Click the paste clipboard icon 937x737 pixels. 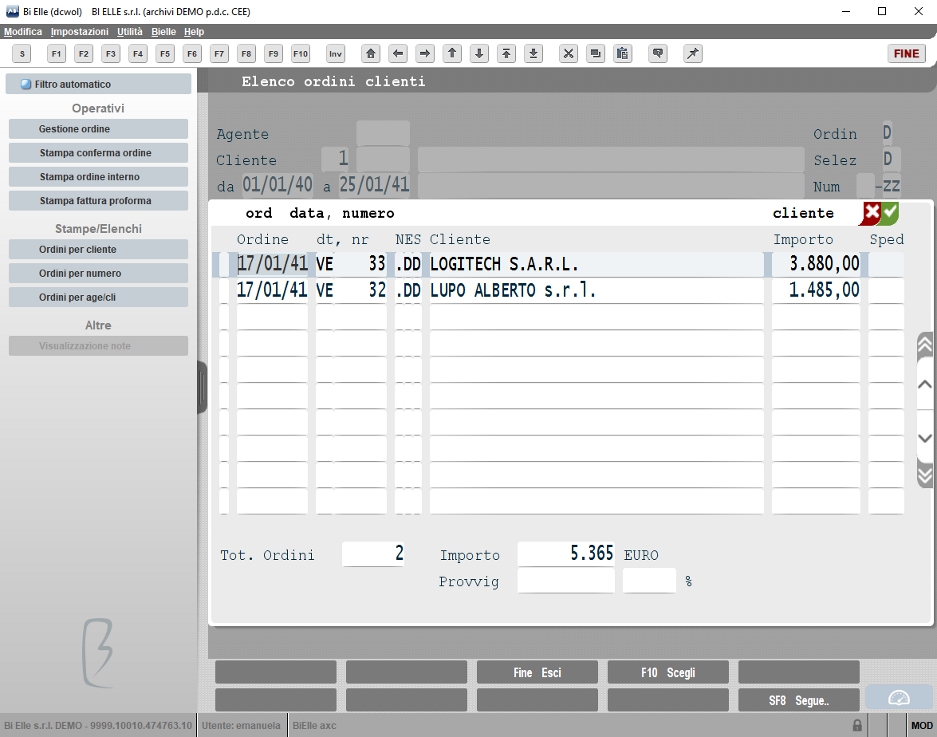coord(622,54)
